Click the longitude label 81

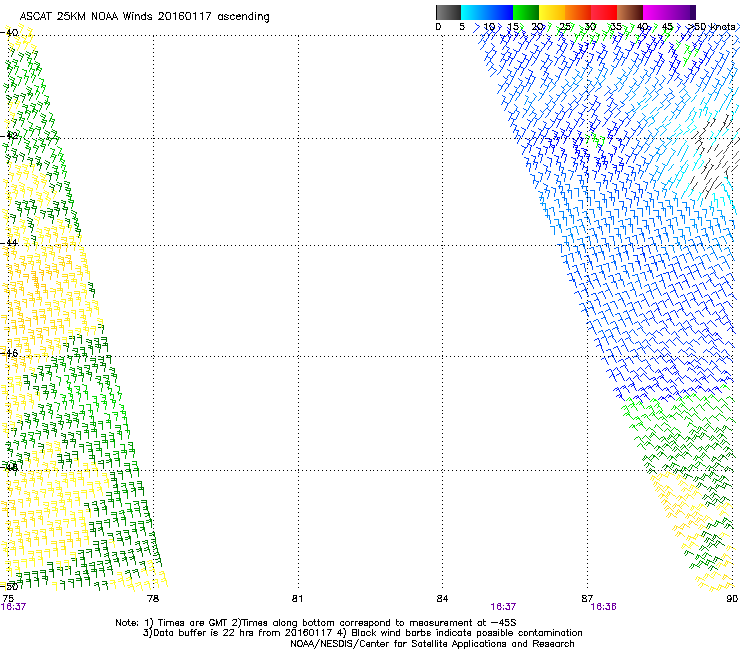297,599
